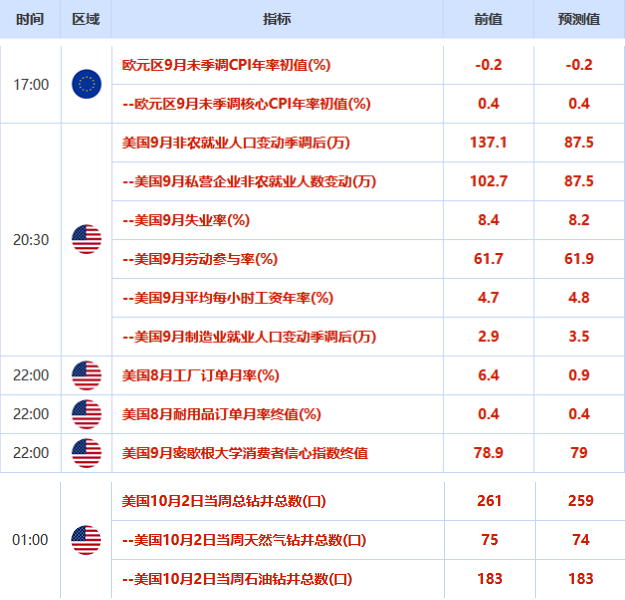Select the 前值 column header
Screen dimensions: 625x600
click(488, 19)
